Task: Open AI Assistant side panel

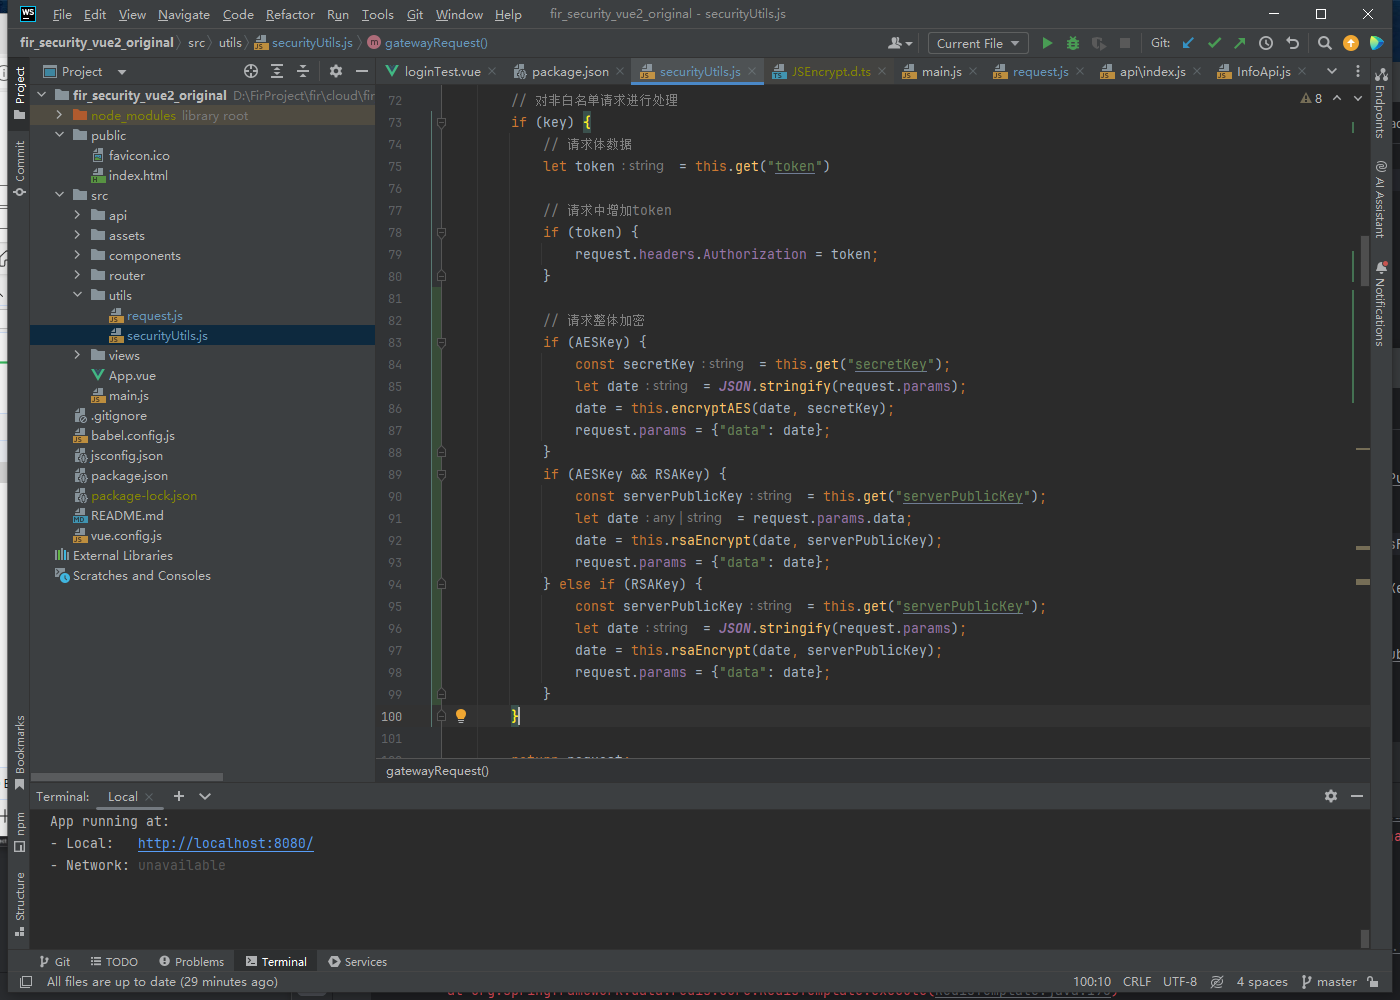Action: 1380,199
